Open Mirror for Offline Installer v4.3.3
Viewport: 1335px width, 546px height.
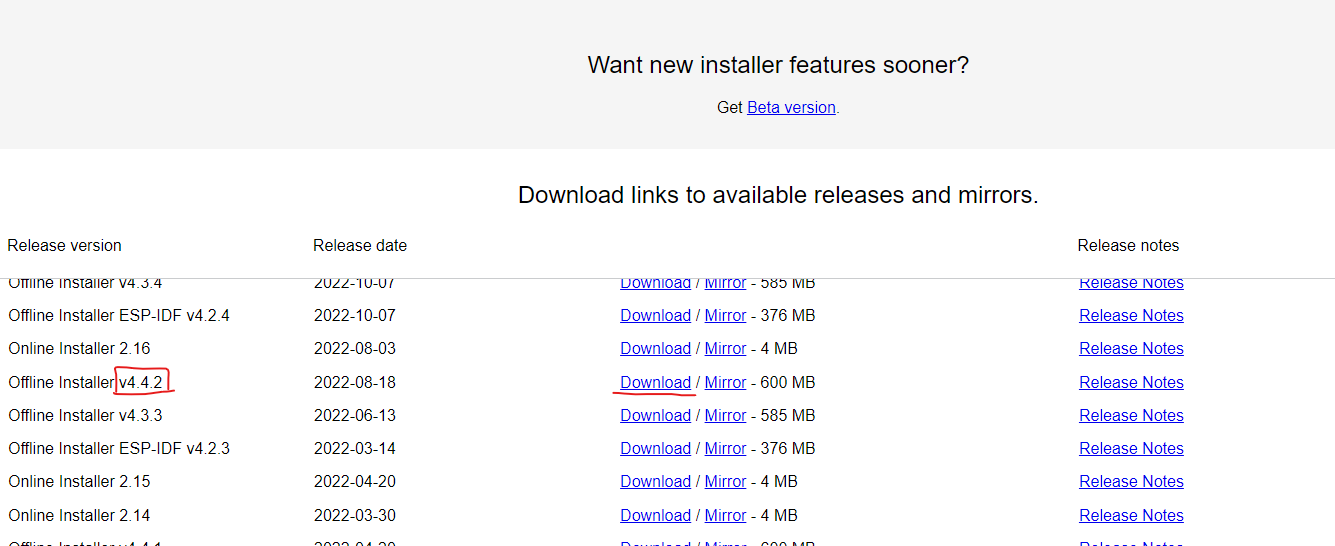click(x=725, y=415)
